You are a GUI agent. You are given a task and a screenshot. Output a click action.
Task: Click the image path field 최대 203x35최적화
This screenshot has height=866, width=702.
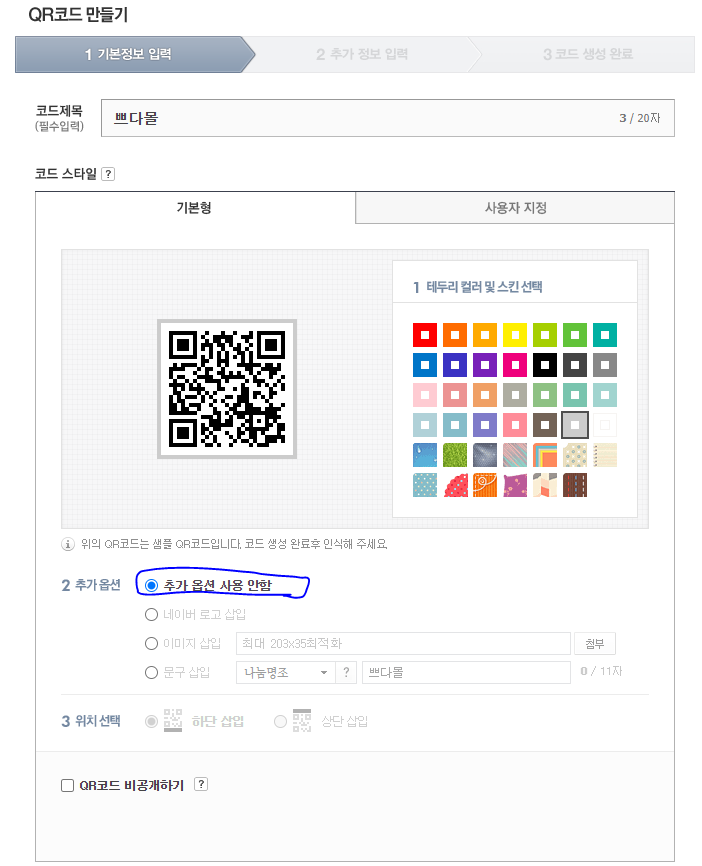point(403,643)
